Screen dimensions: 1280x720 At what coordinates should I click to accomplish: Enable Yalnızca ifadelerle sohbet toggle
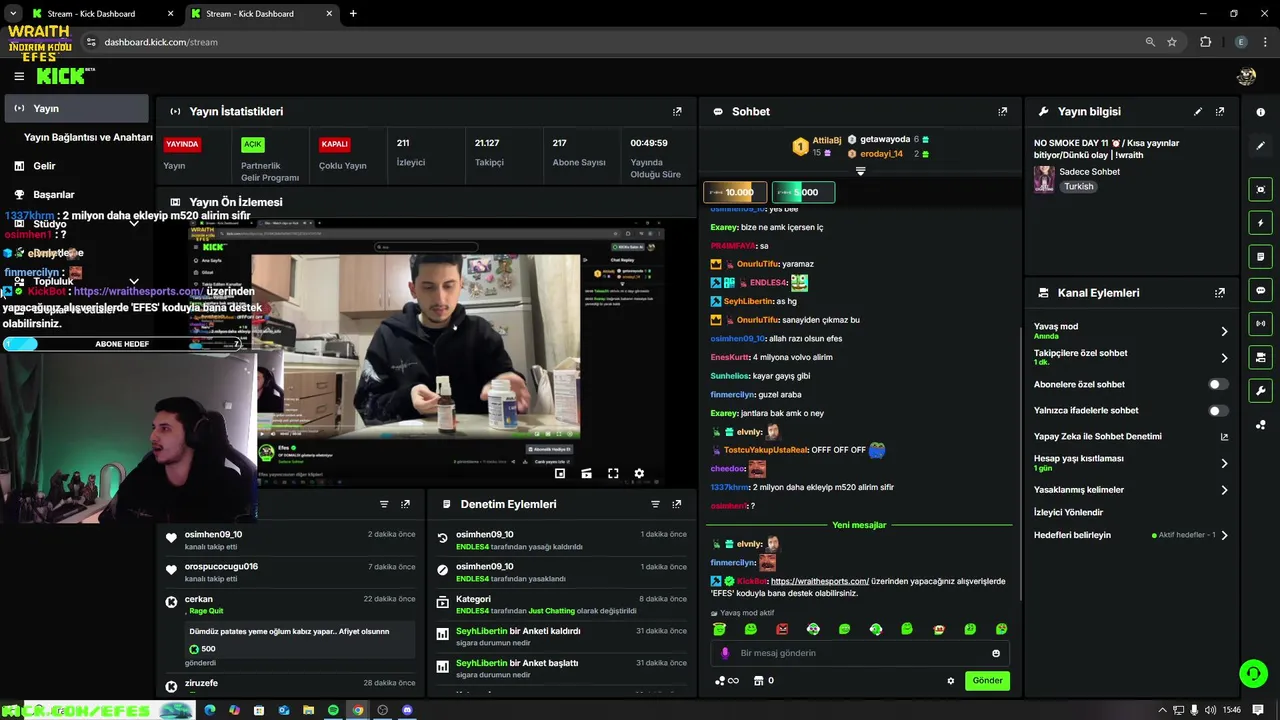pyautogui.click(x=1217, y=411)
